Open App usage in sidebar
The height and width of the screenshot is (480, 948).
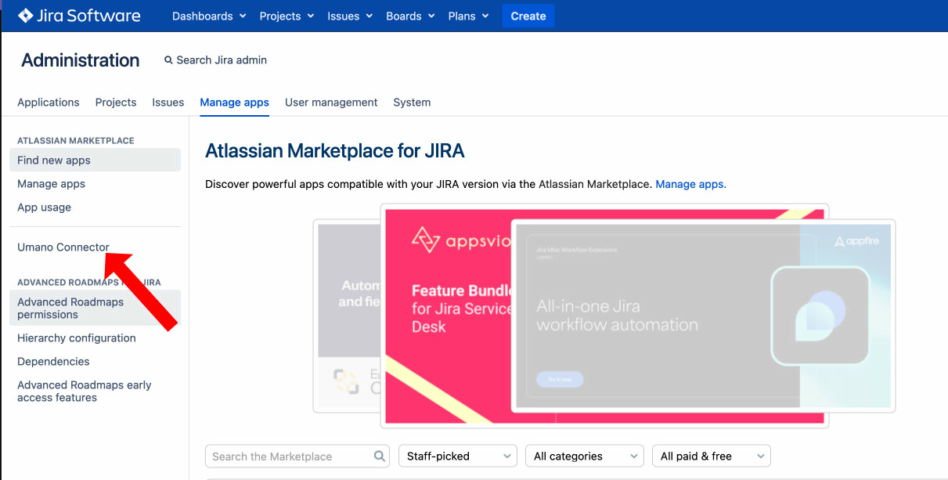tap(44, 207)
